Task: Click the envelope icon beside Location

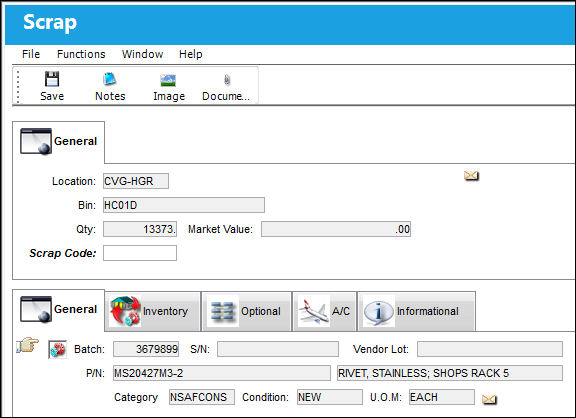Action: pyautogui.click(x=471, y=176)
